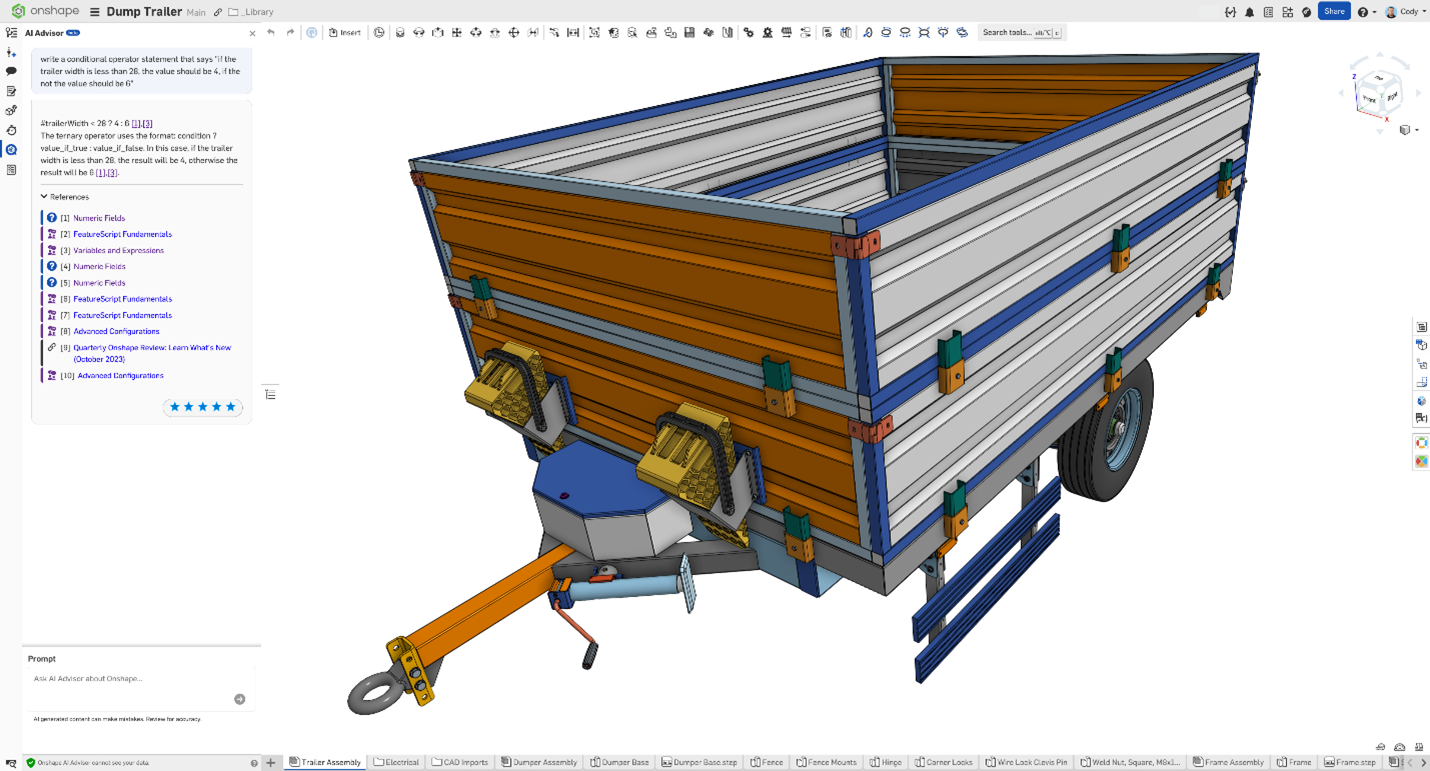Image resolution: width=1430 pixels, height=771 pixels.
Task: Open the Advanced Configurations reference number 8
Action: [116, 331]
